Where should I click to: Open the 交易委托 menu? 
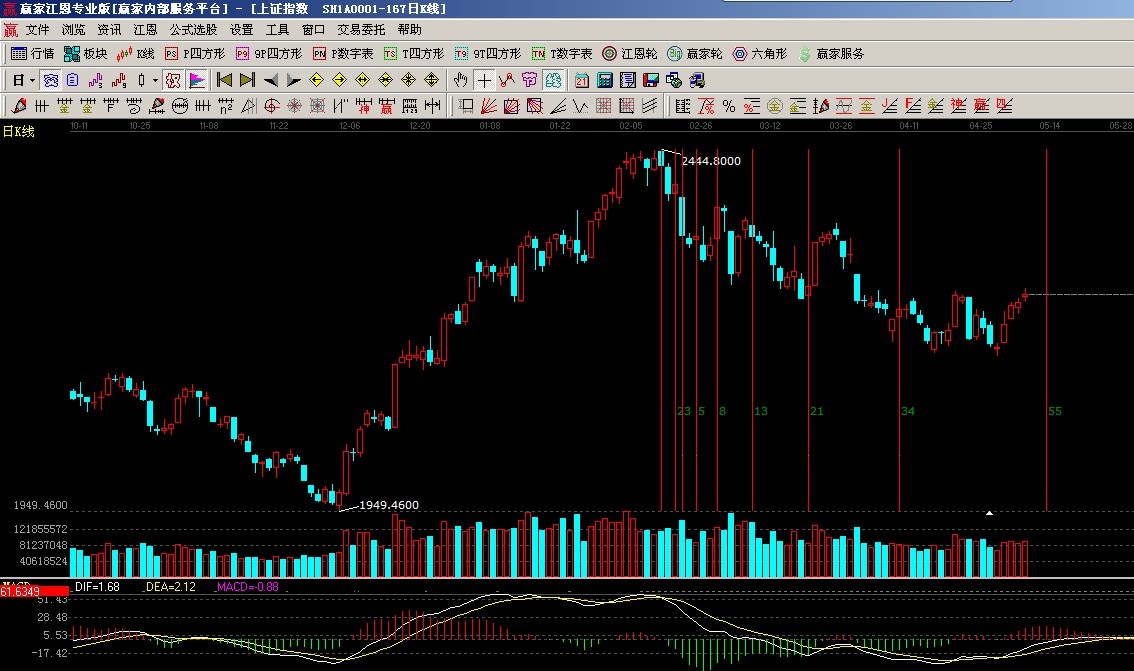click(360, 30)
